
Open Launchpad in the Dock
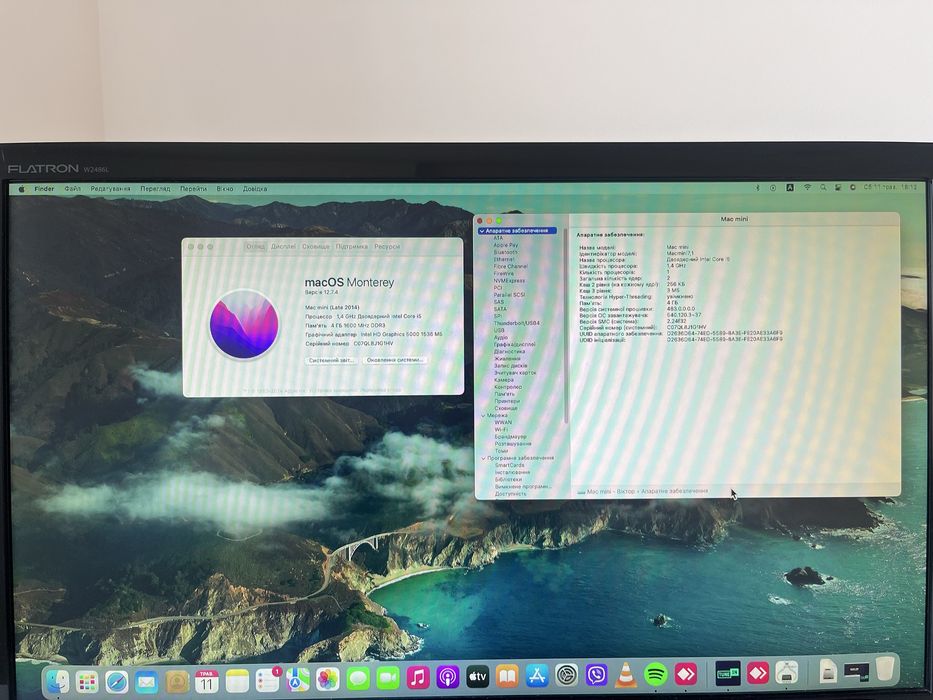[x=87, y=681]
